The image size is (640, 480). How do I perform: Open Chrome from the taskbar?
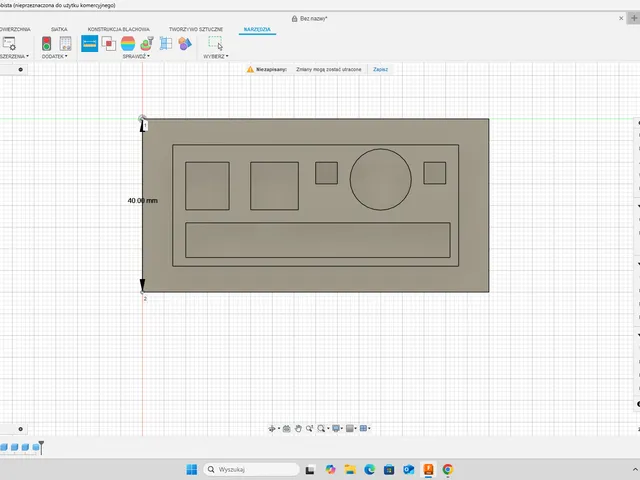pos(447,469)
